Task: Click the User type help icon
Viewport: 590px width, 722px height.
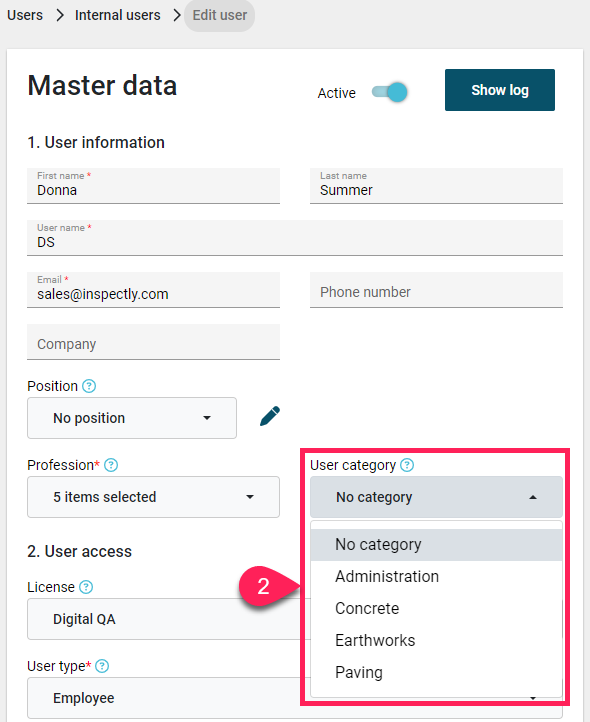Action: [102, 666]
